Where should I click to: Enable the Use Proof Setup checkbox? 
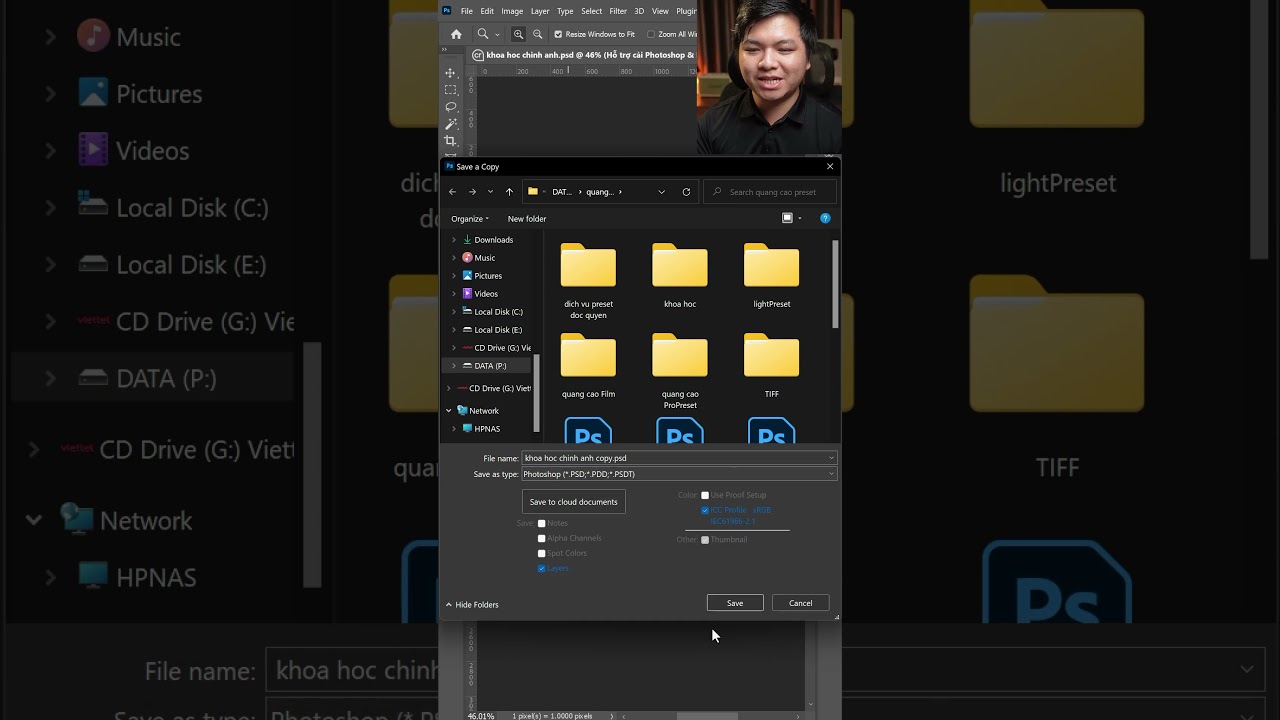pos(705,495)
